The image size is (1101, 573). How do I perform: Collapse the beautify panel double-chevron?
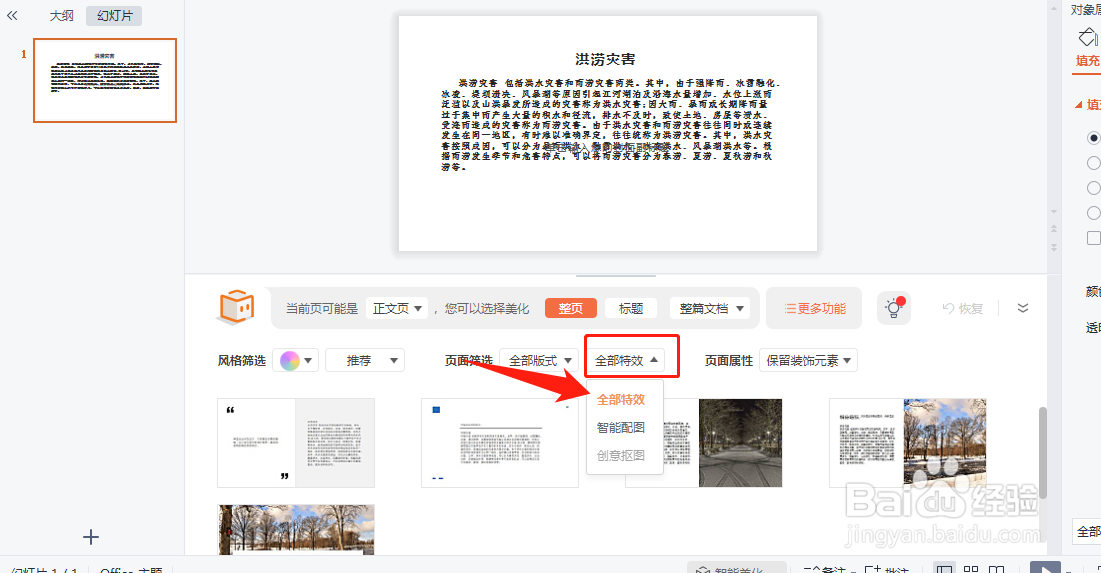point(1022,308)
